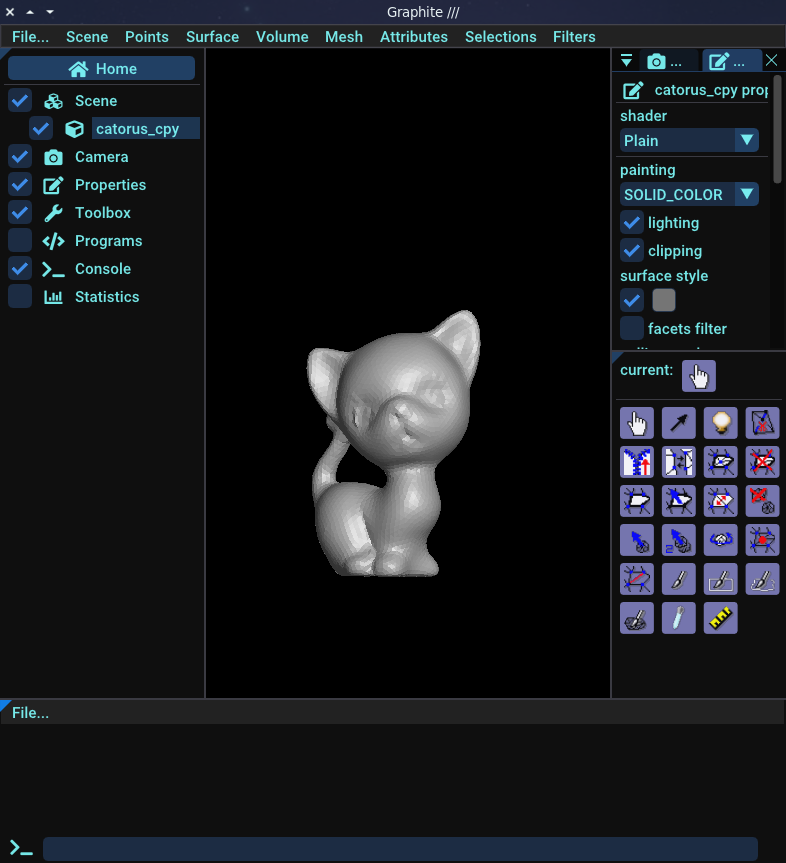786x863 pixels.
Task: Select the black arrow selection tool
Action: [x=679, y=423]
